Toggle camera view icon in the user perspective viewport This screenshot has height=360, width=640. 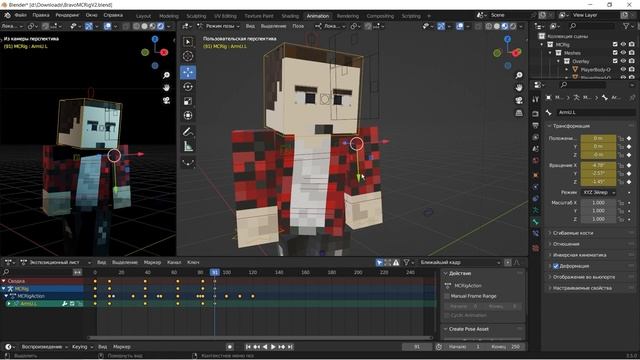(x=519, y=100)
